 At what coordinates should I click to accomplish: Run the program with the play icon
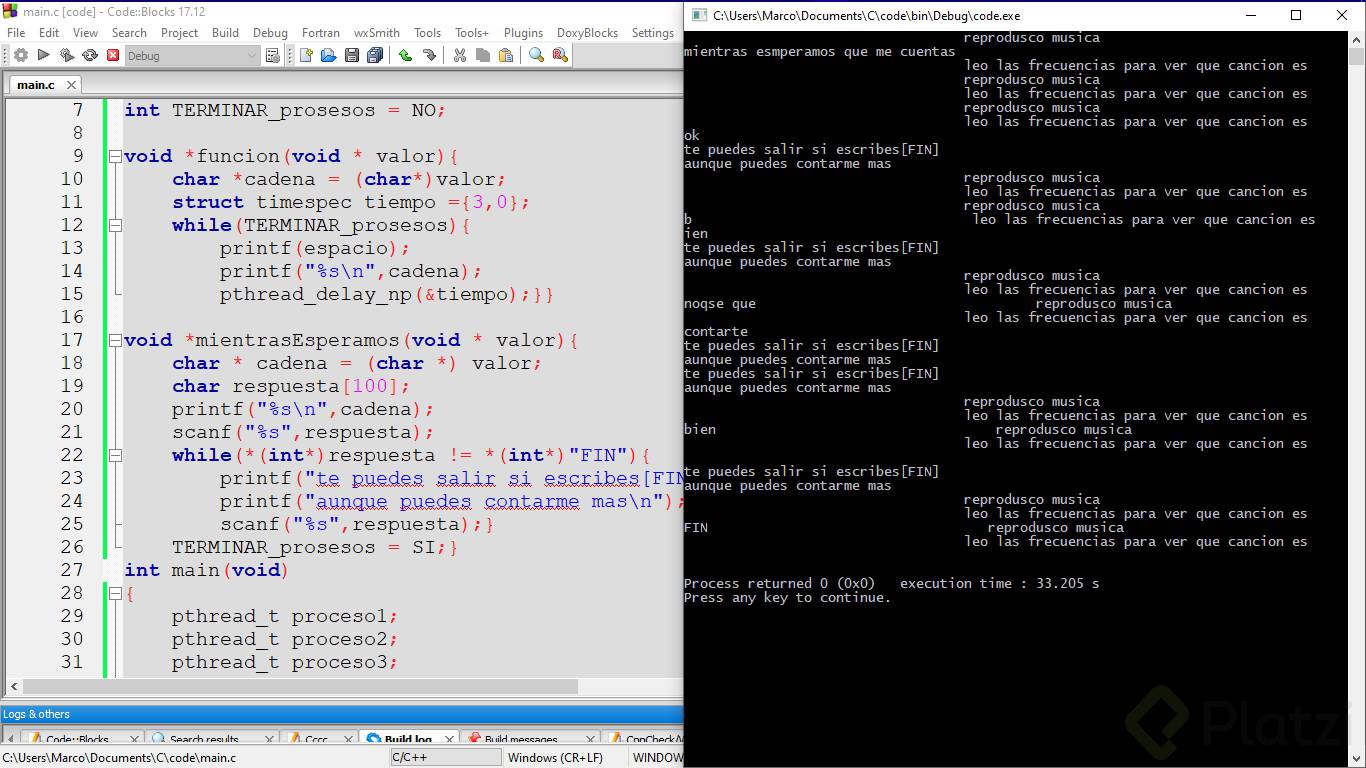(x=44, y=56)
